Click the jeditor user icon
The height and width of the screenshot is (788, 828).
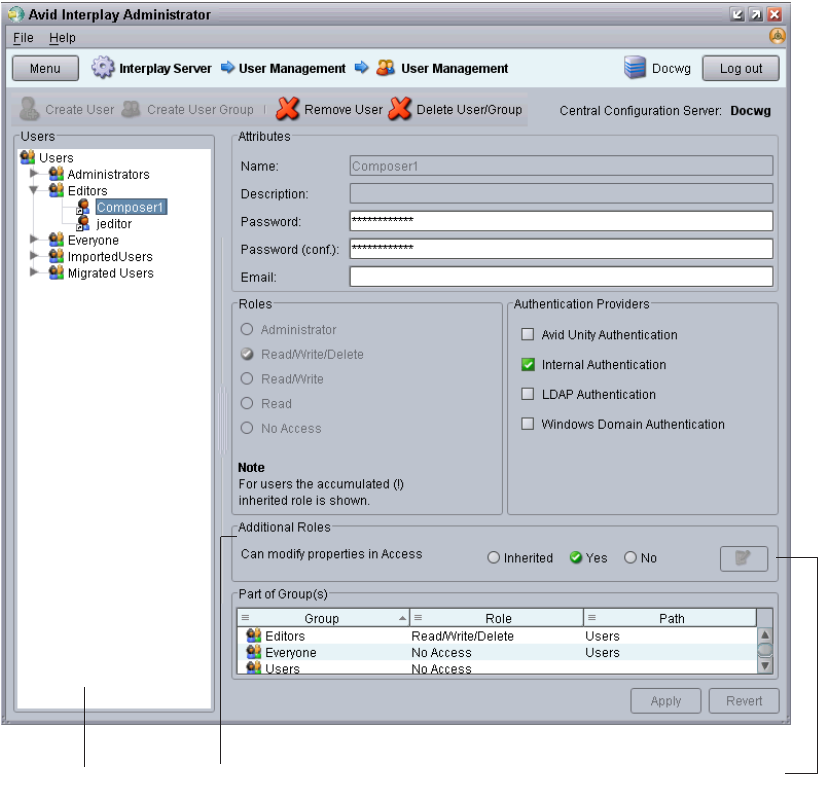(x=83, y=223)
